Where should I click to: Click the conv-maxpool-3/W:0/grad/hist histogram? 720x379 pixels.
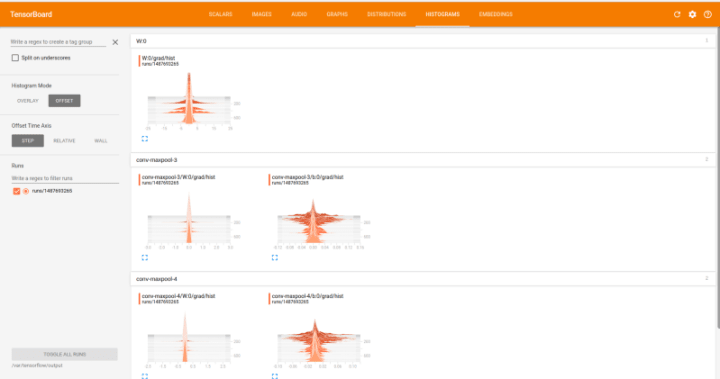point(189,219)
